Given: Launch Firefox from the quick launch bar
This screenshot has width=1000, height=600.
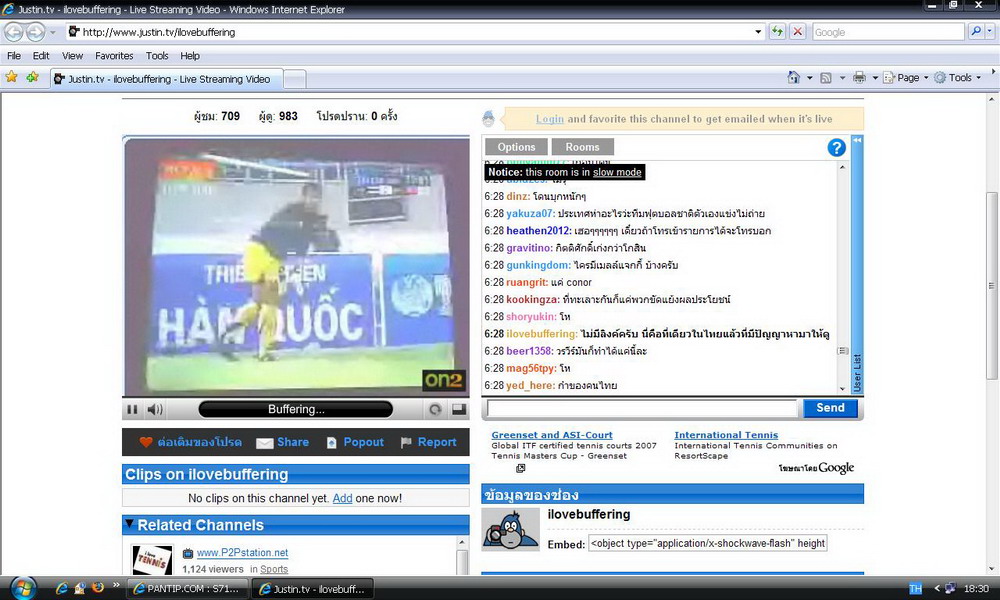Looking at the screenshot, I should tap(98, 587).
